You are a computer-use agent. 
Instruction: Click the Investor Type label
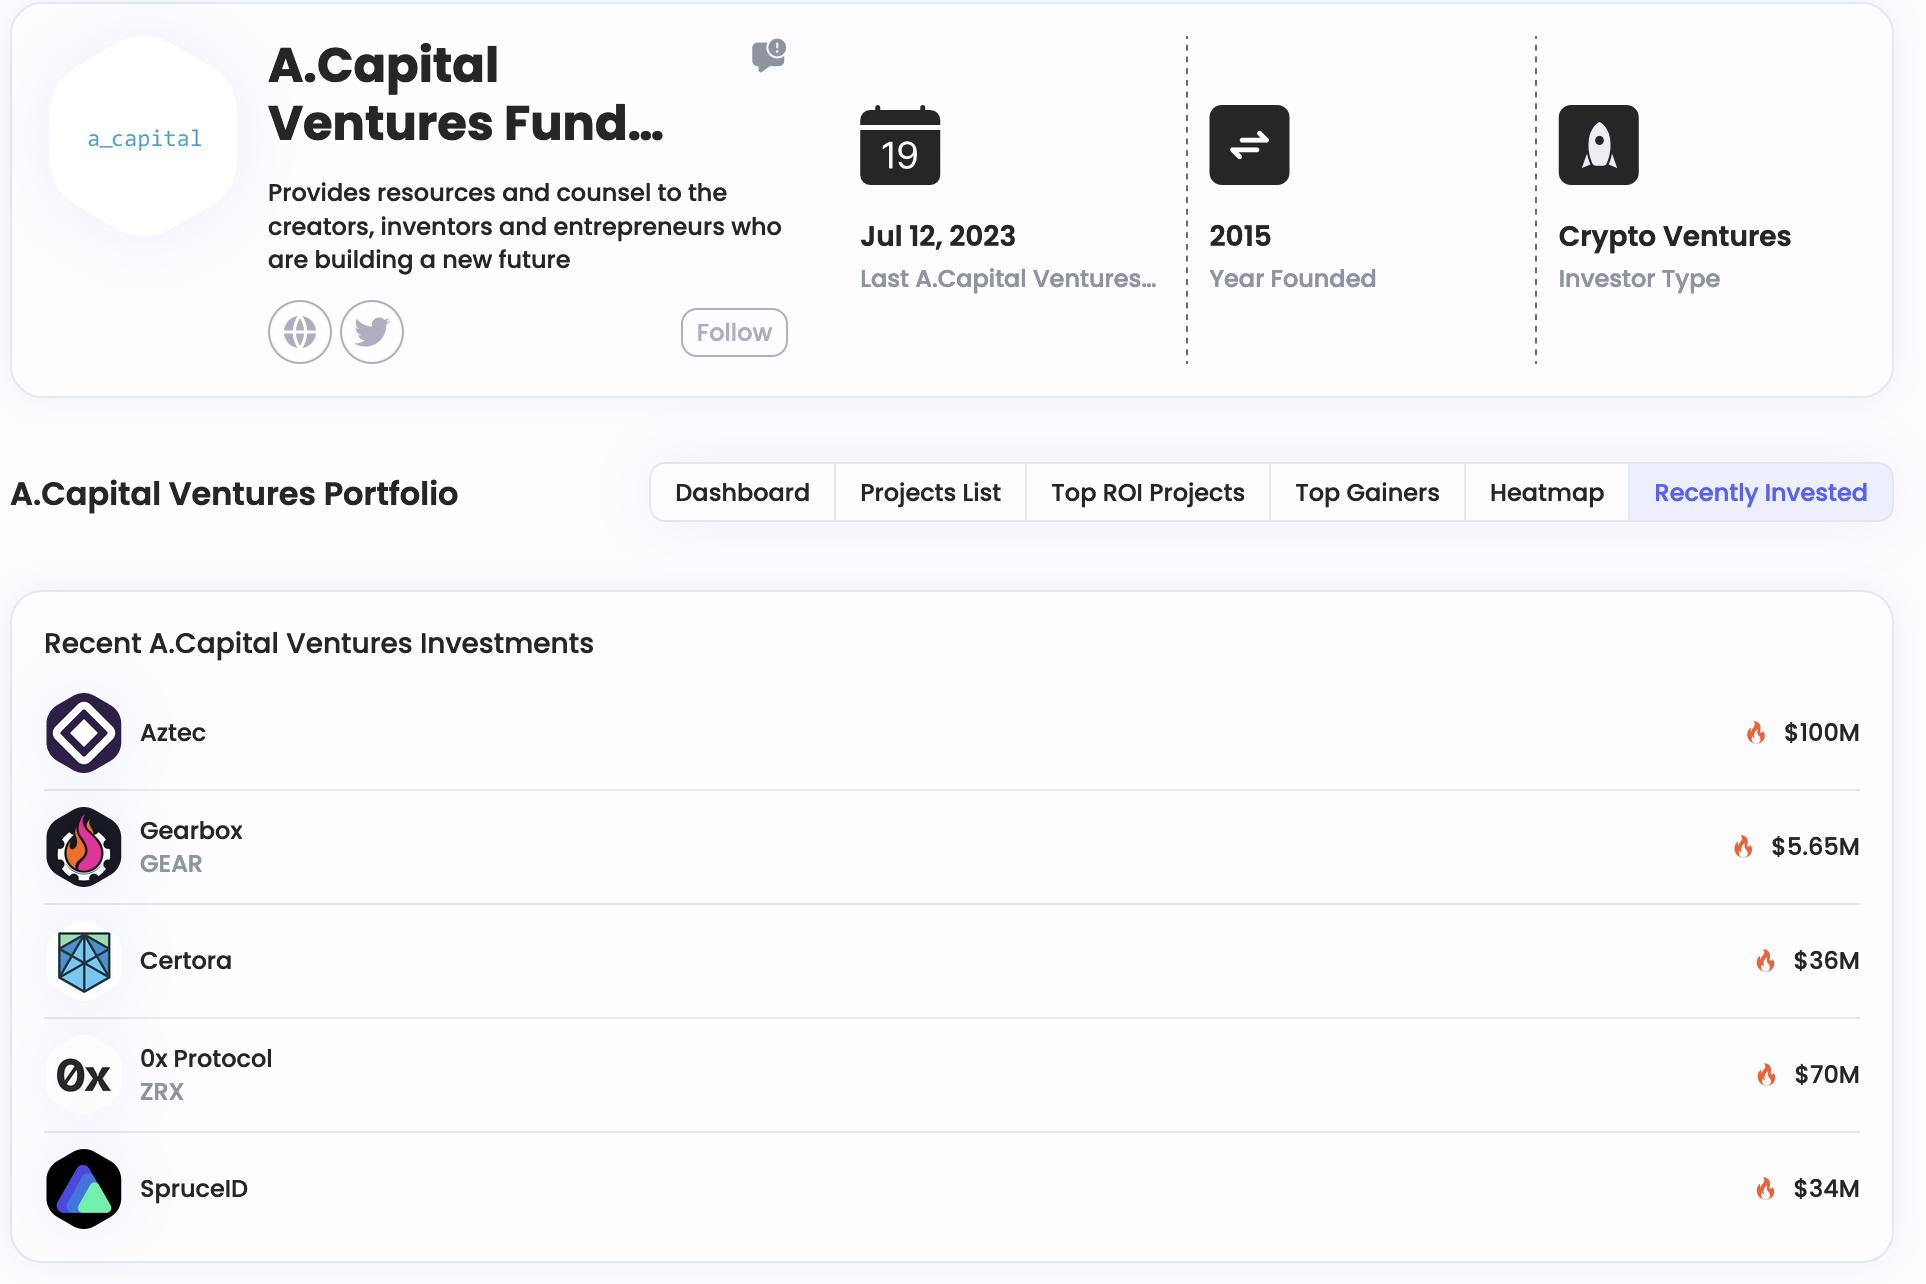click(x=1639, y=279)
